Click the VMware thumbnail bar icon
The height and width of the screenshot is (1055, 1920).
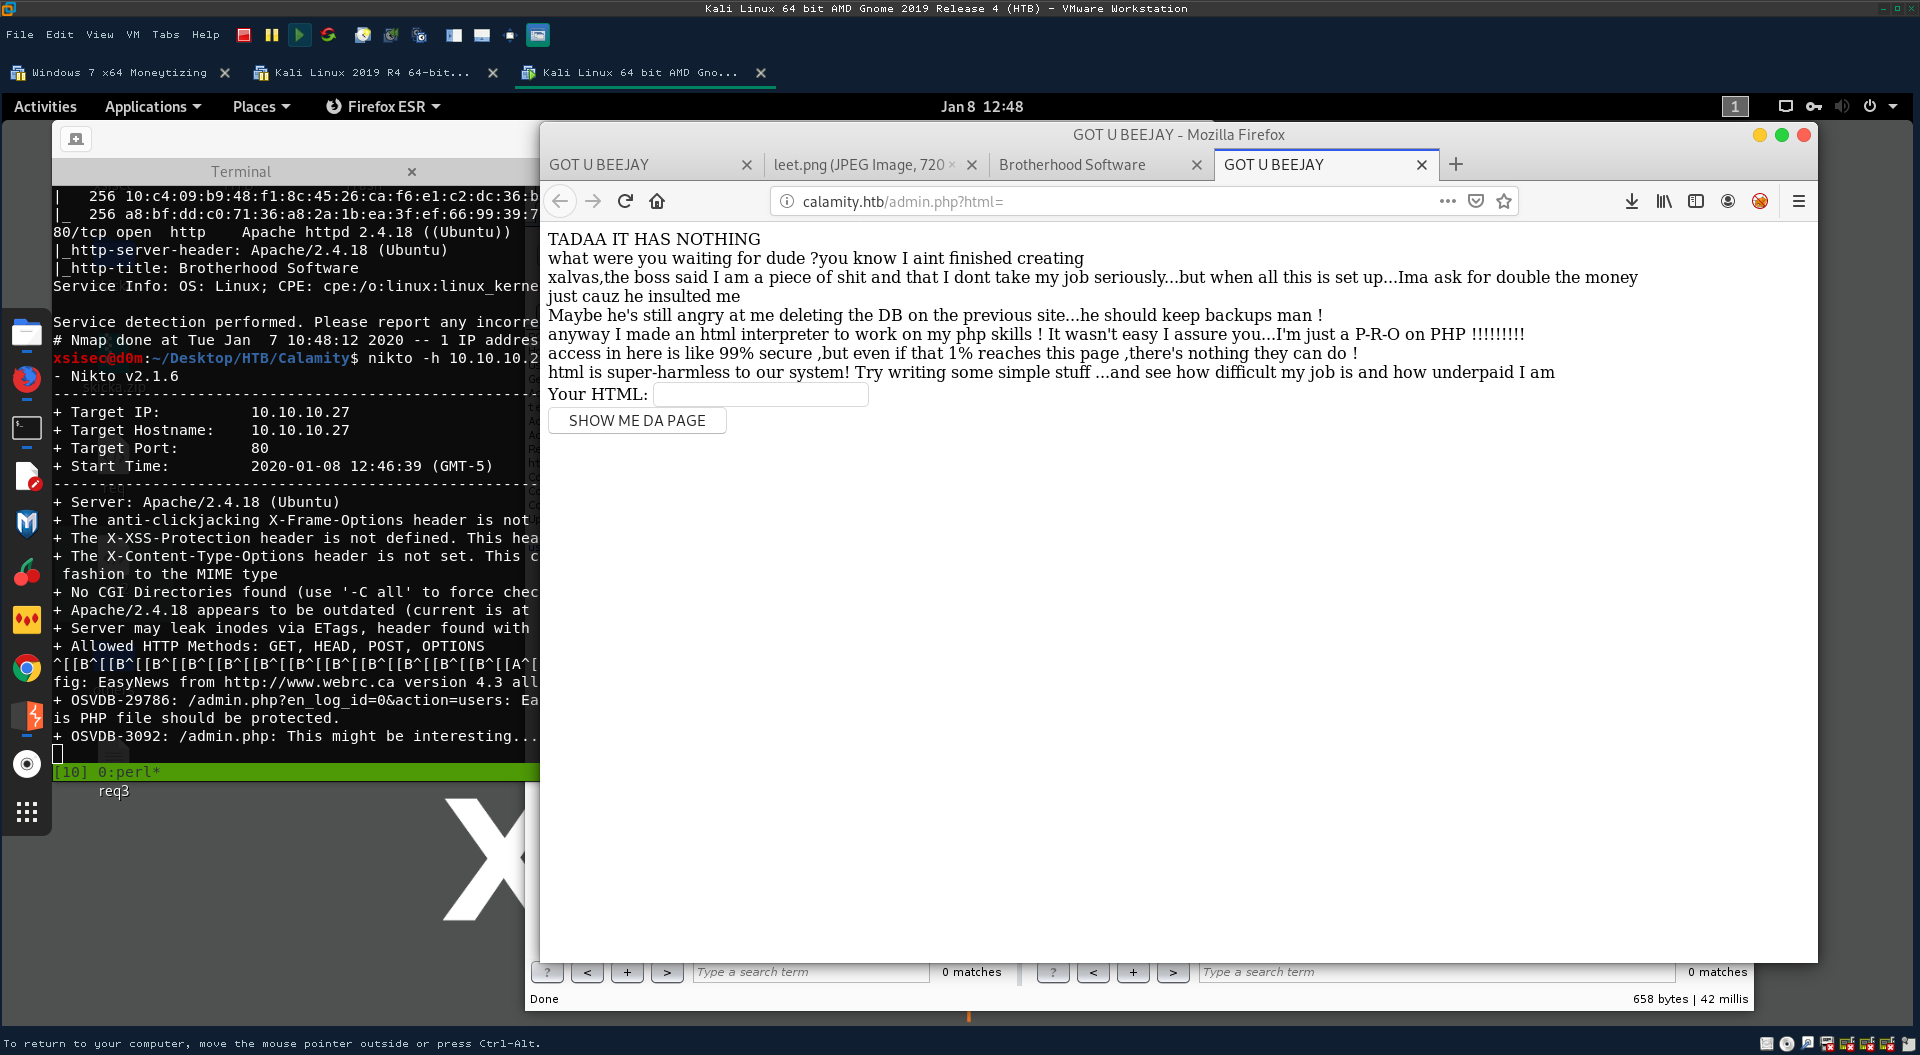point(482,35)
